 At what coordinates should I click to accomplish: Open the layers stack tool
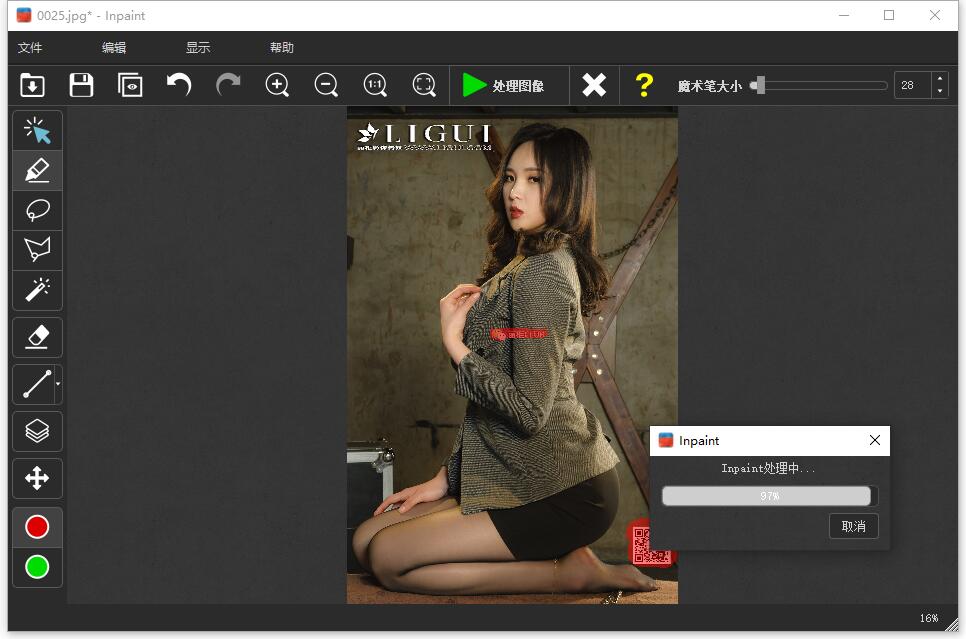click(37, 431)
